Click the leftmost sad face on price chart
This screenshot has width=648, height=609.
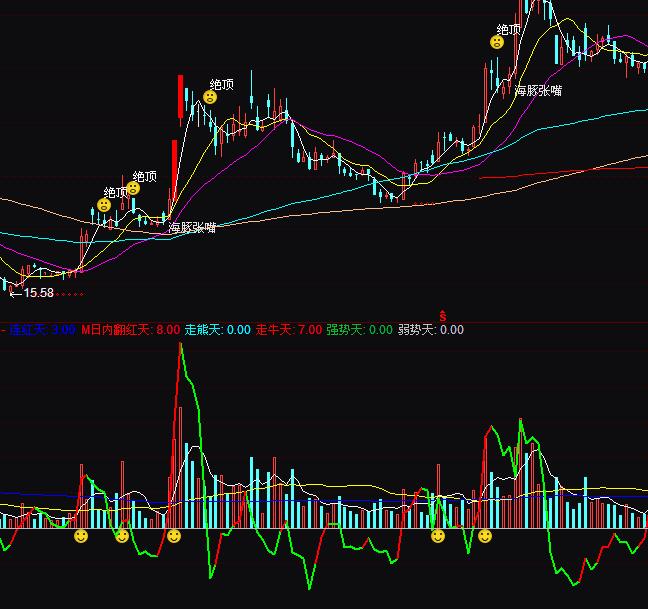(103, 205)
